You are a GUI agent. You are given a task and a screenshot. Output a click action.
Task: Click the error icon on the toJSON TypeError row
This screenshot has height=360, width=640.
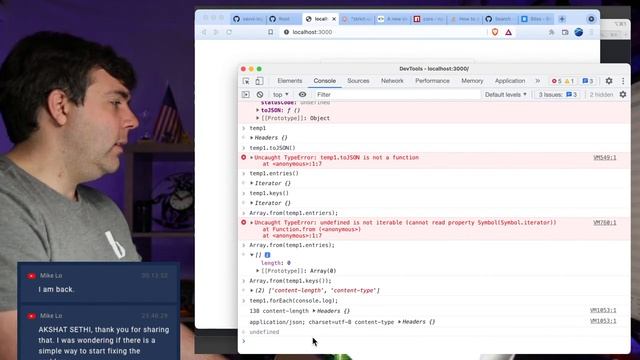coord(244,157)
